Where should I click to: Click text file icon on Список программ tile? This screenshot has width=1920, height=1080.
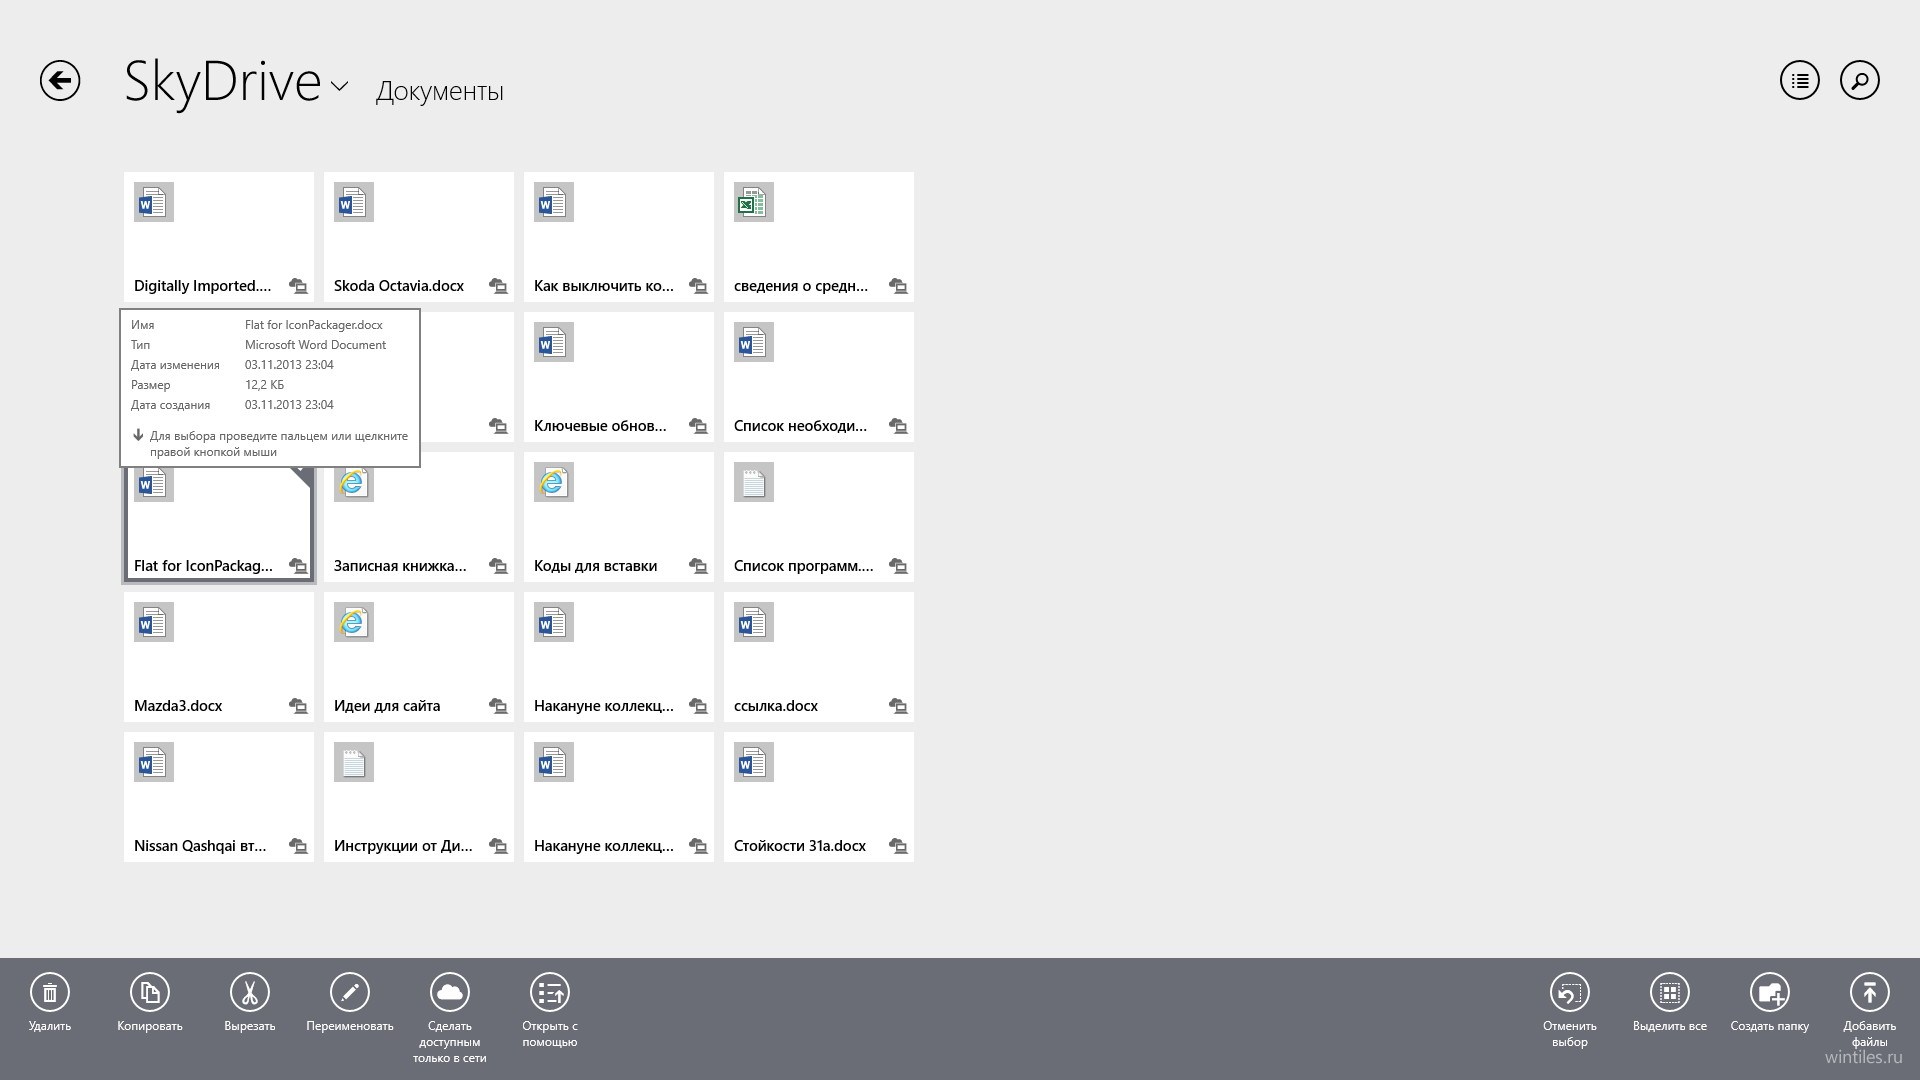pyautogui.click(x=754, y=482)
